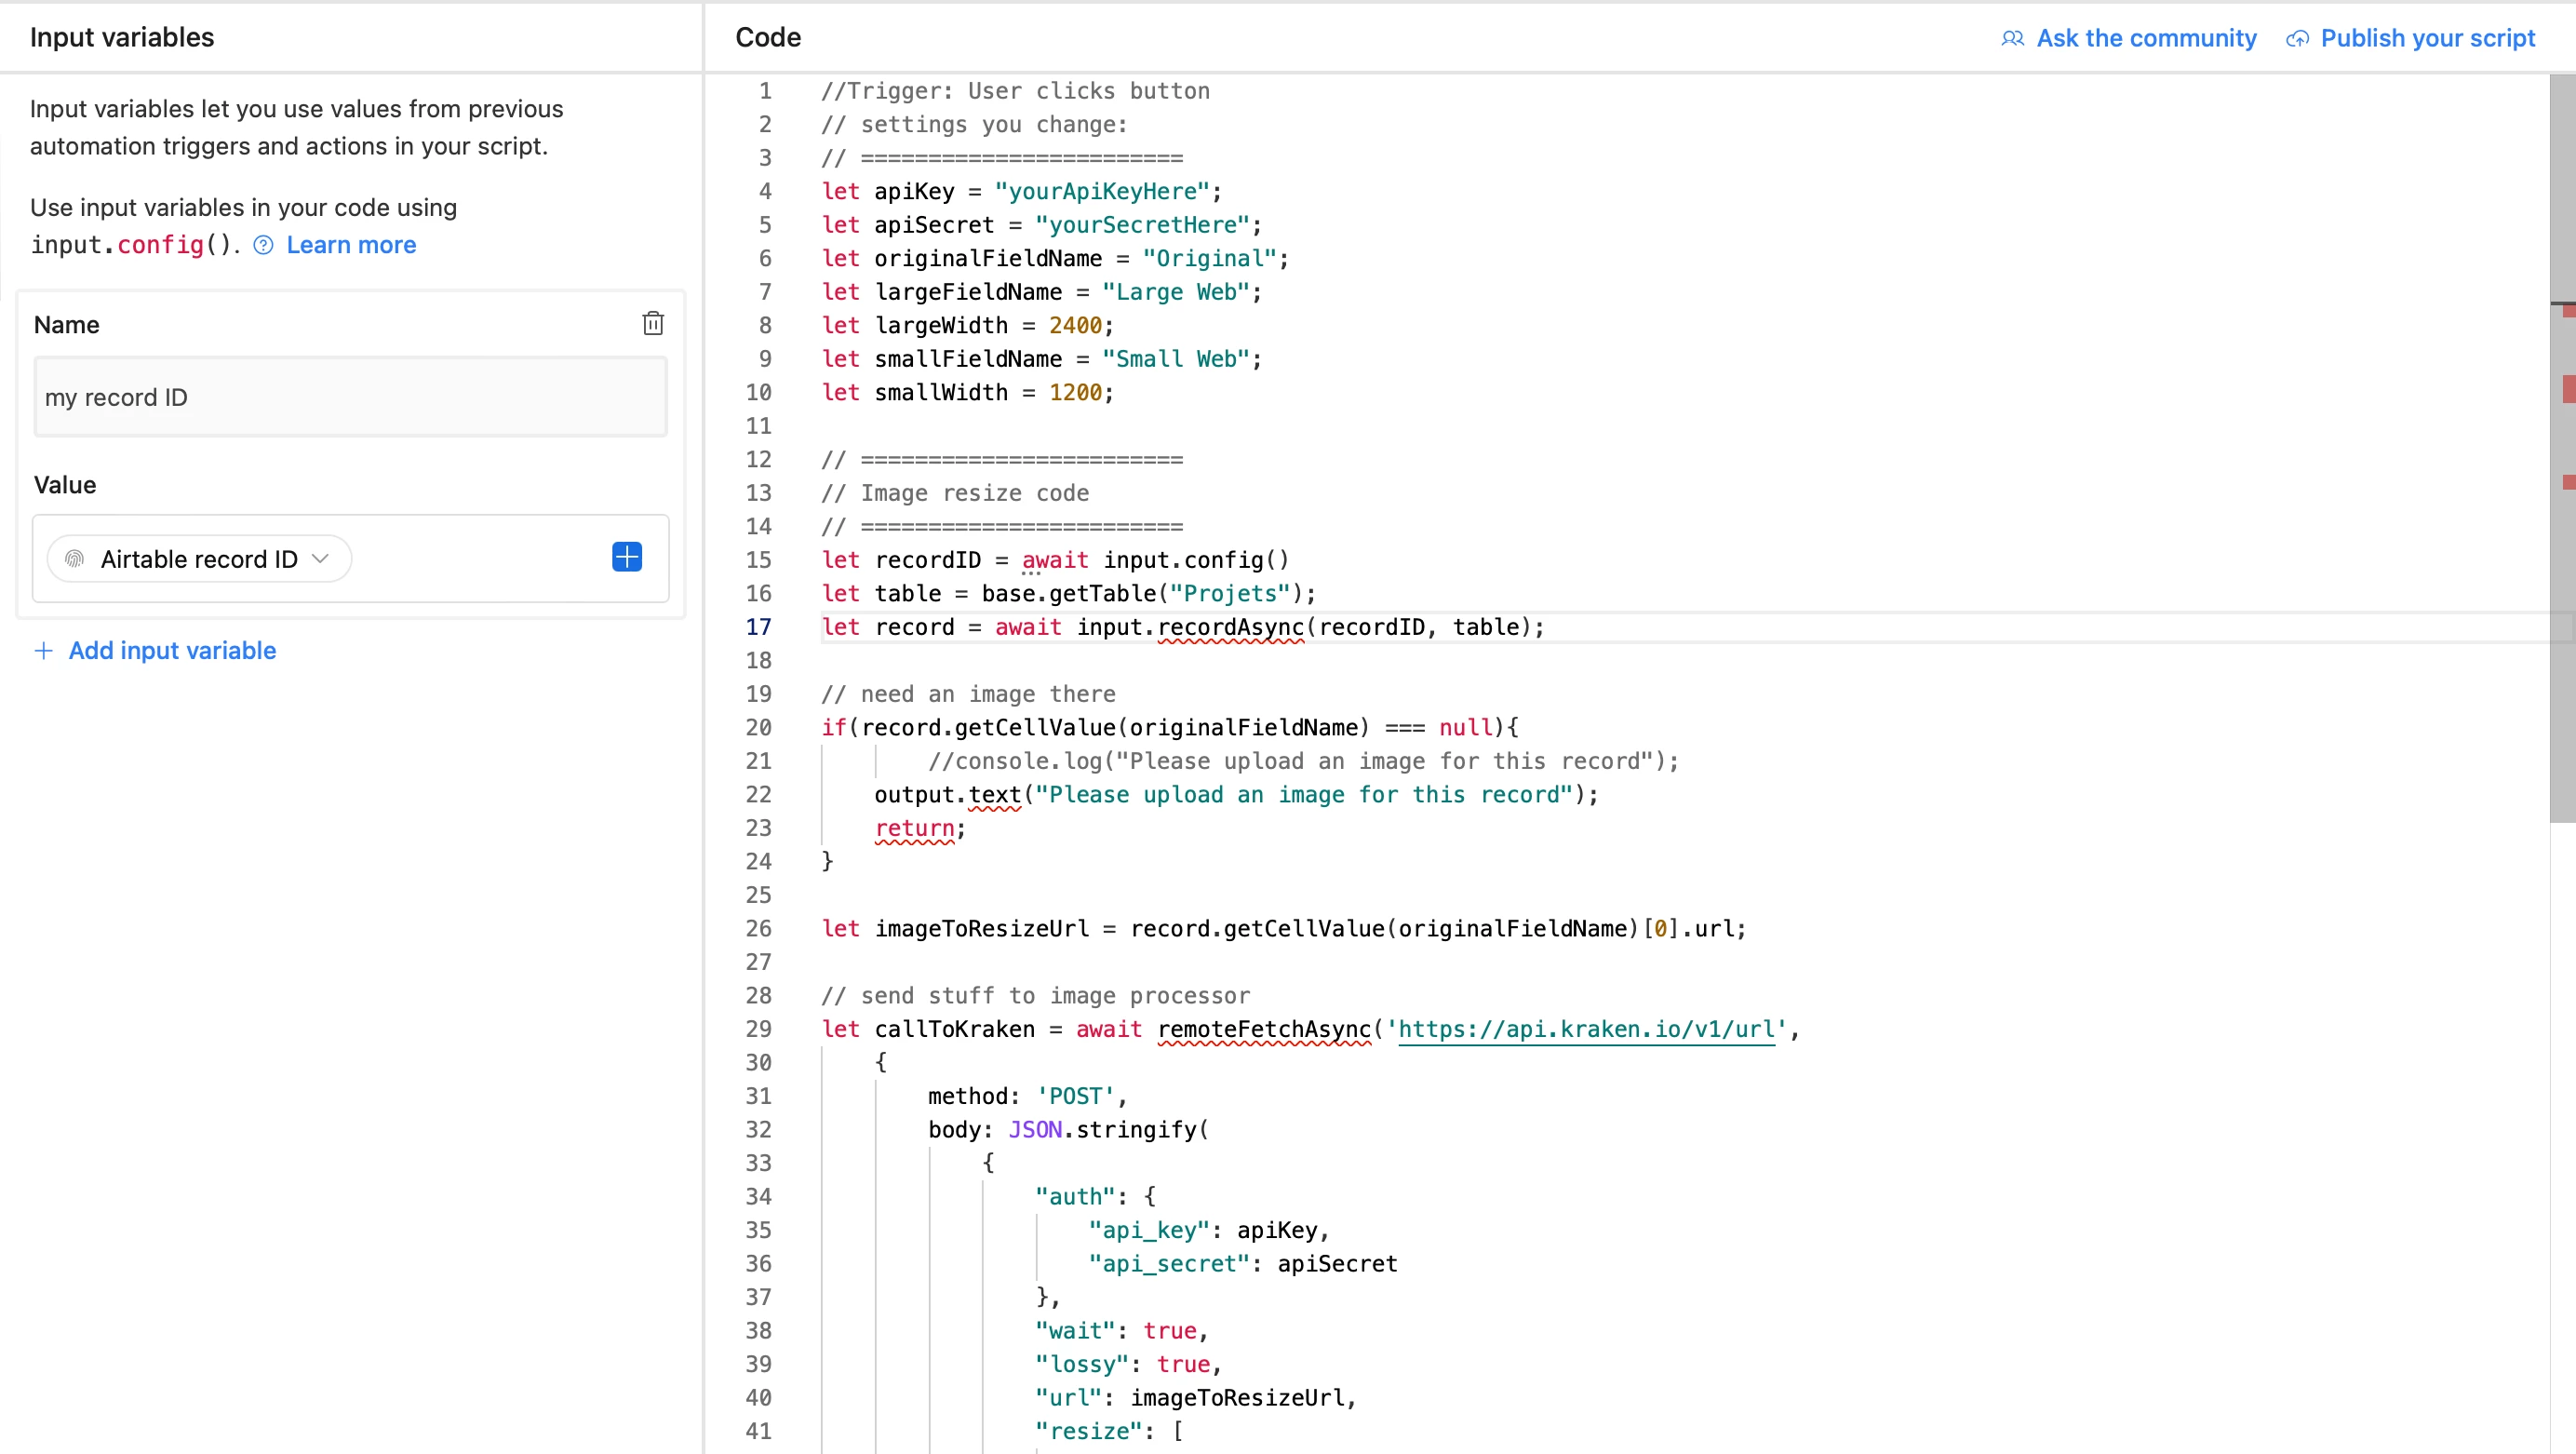Open the Airtable record ID value token
Image resolution: width=2576 pixels, height=1454 pixels.
(x=198, y=558)
